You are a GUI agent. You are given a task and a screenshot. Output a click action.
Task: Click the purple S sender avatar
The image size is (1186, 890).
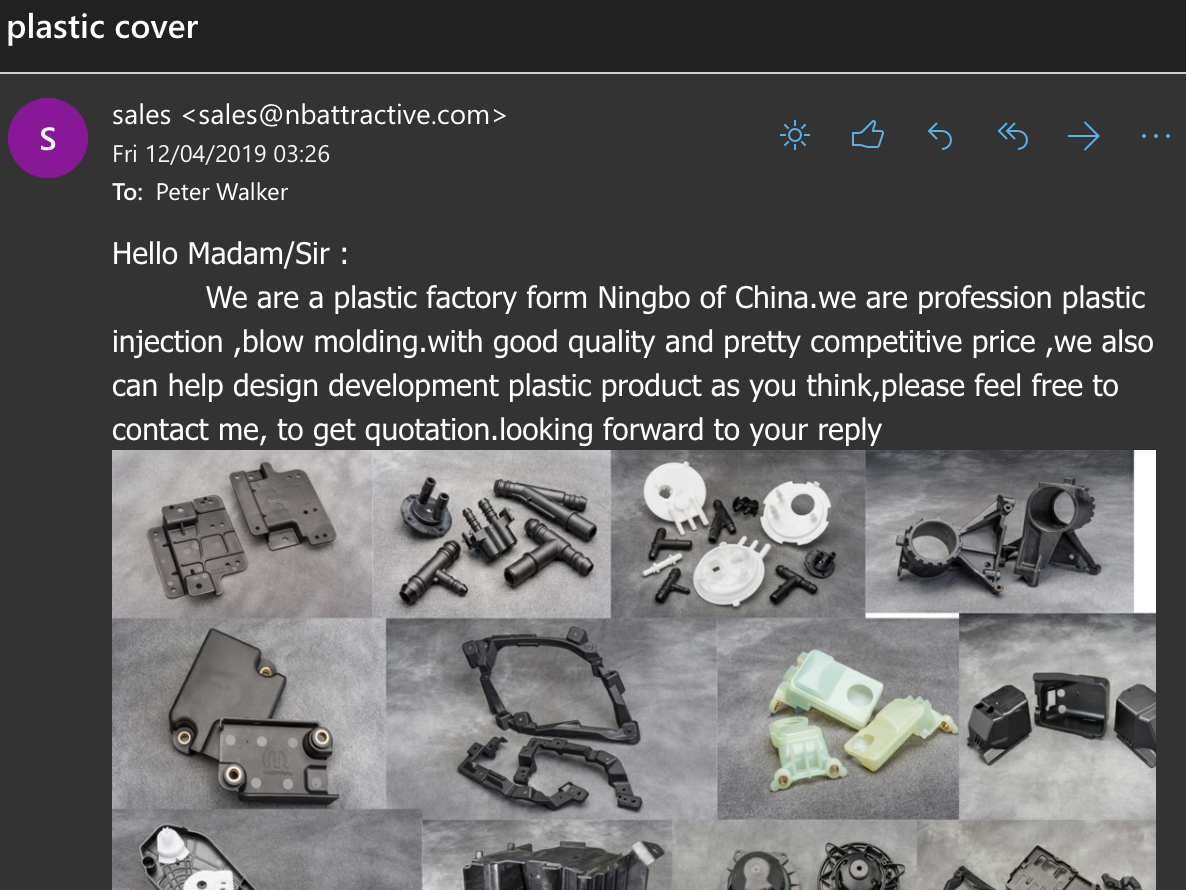(x=48, y=138)
